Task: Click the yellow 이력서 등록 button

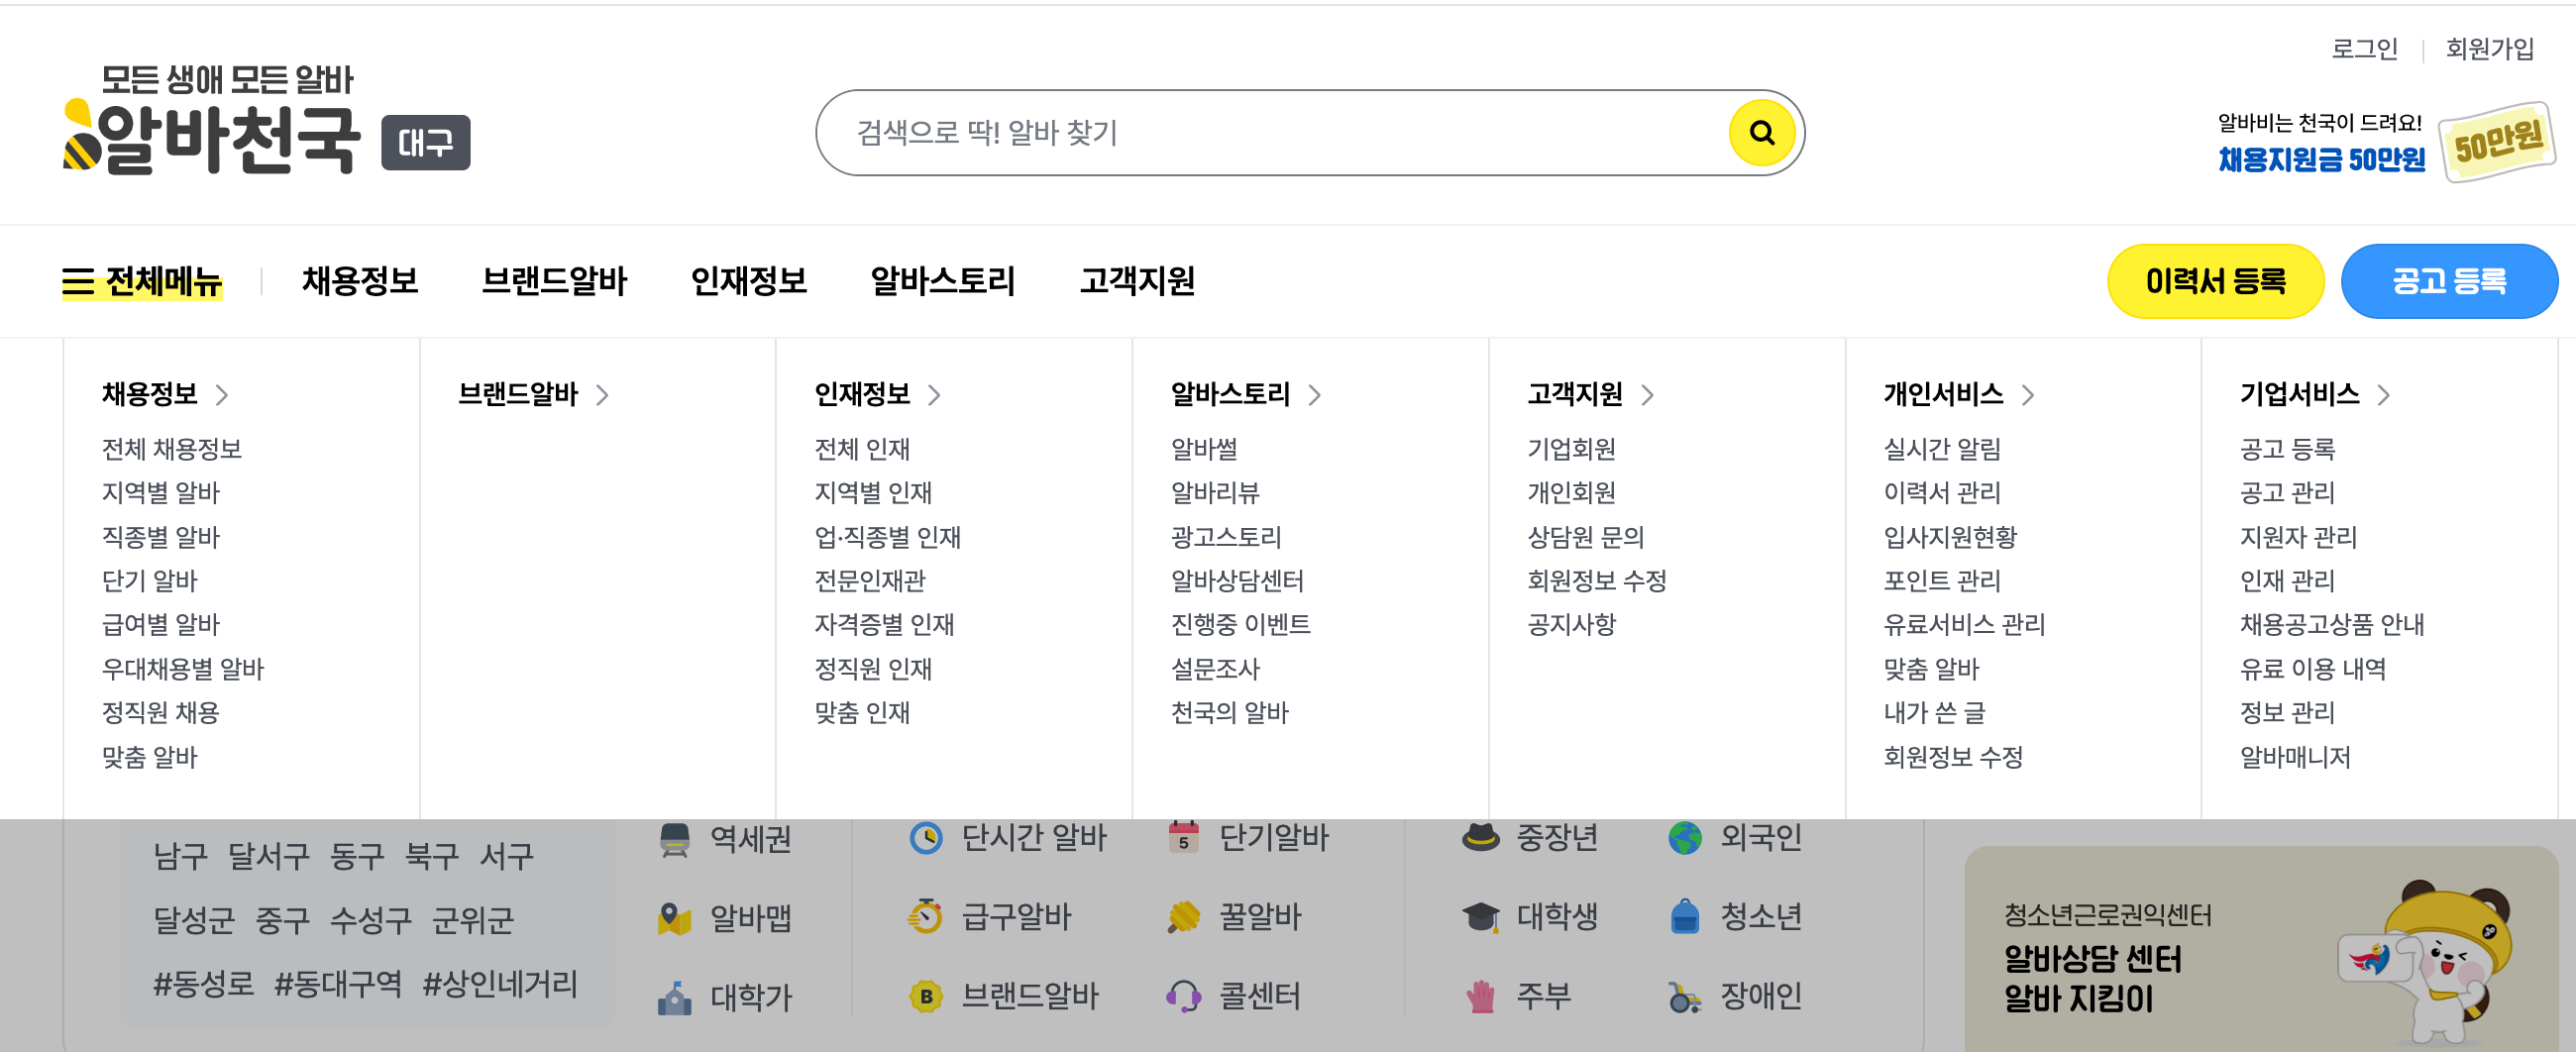Action: pyautogui.click(x=2216, y=281)
